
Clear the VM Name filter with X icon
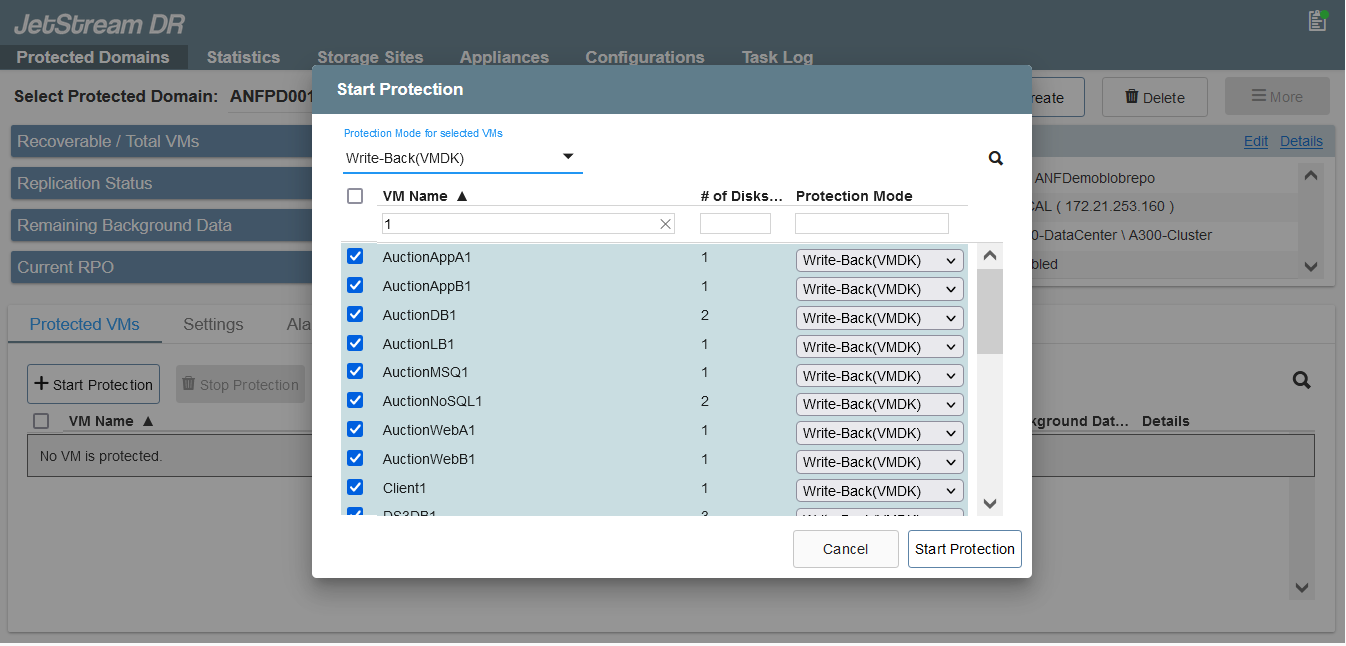pyautogui.click(x=665, y=224)
